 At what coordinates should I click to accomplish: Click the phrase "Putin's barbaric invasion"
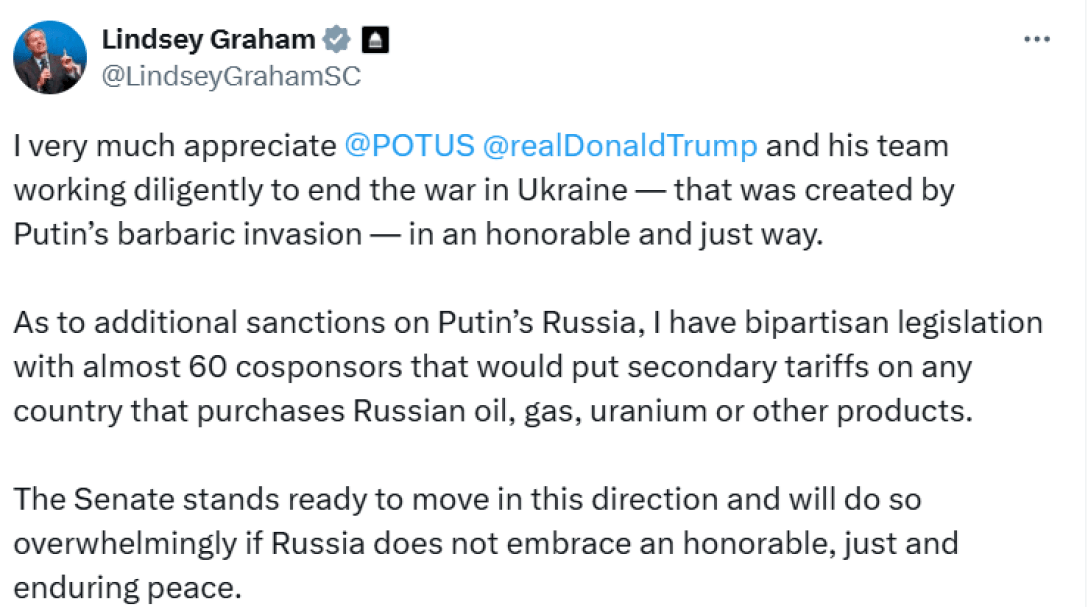pos(188,234)
